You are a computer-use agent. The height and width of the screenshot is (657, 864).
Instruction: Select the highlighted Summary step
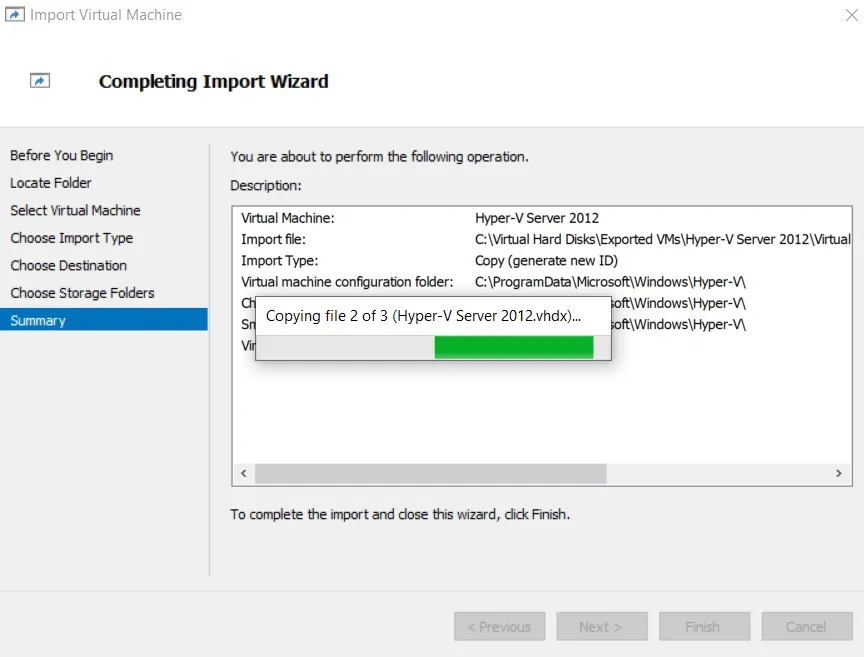[38, 321]
